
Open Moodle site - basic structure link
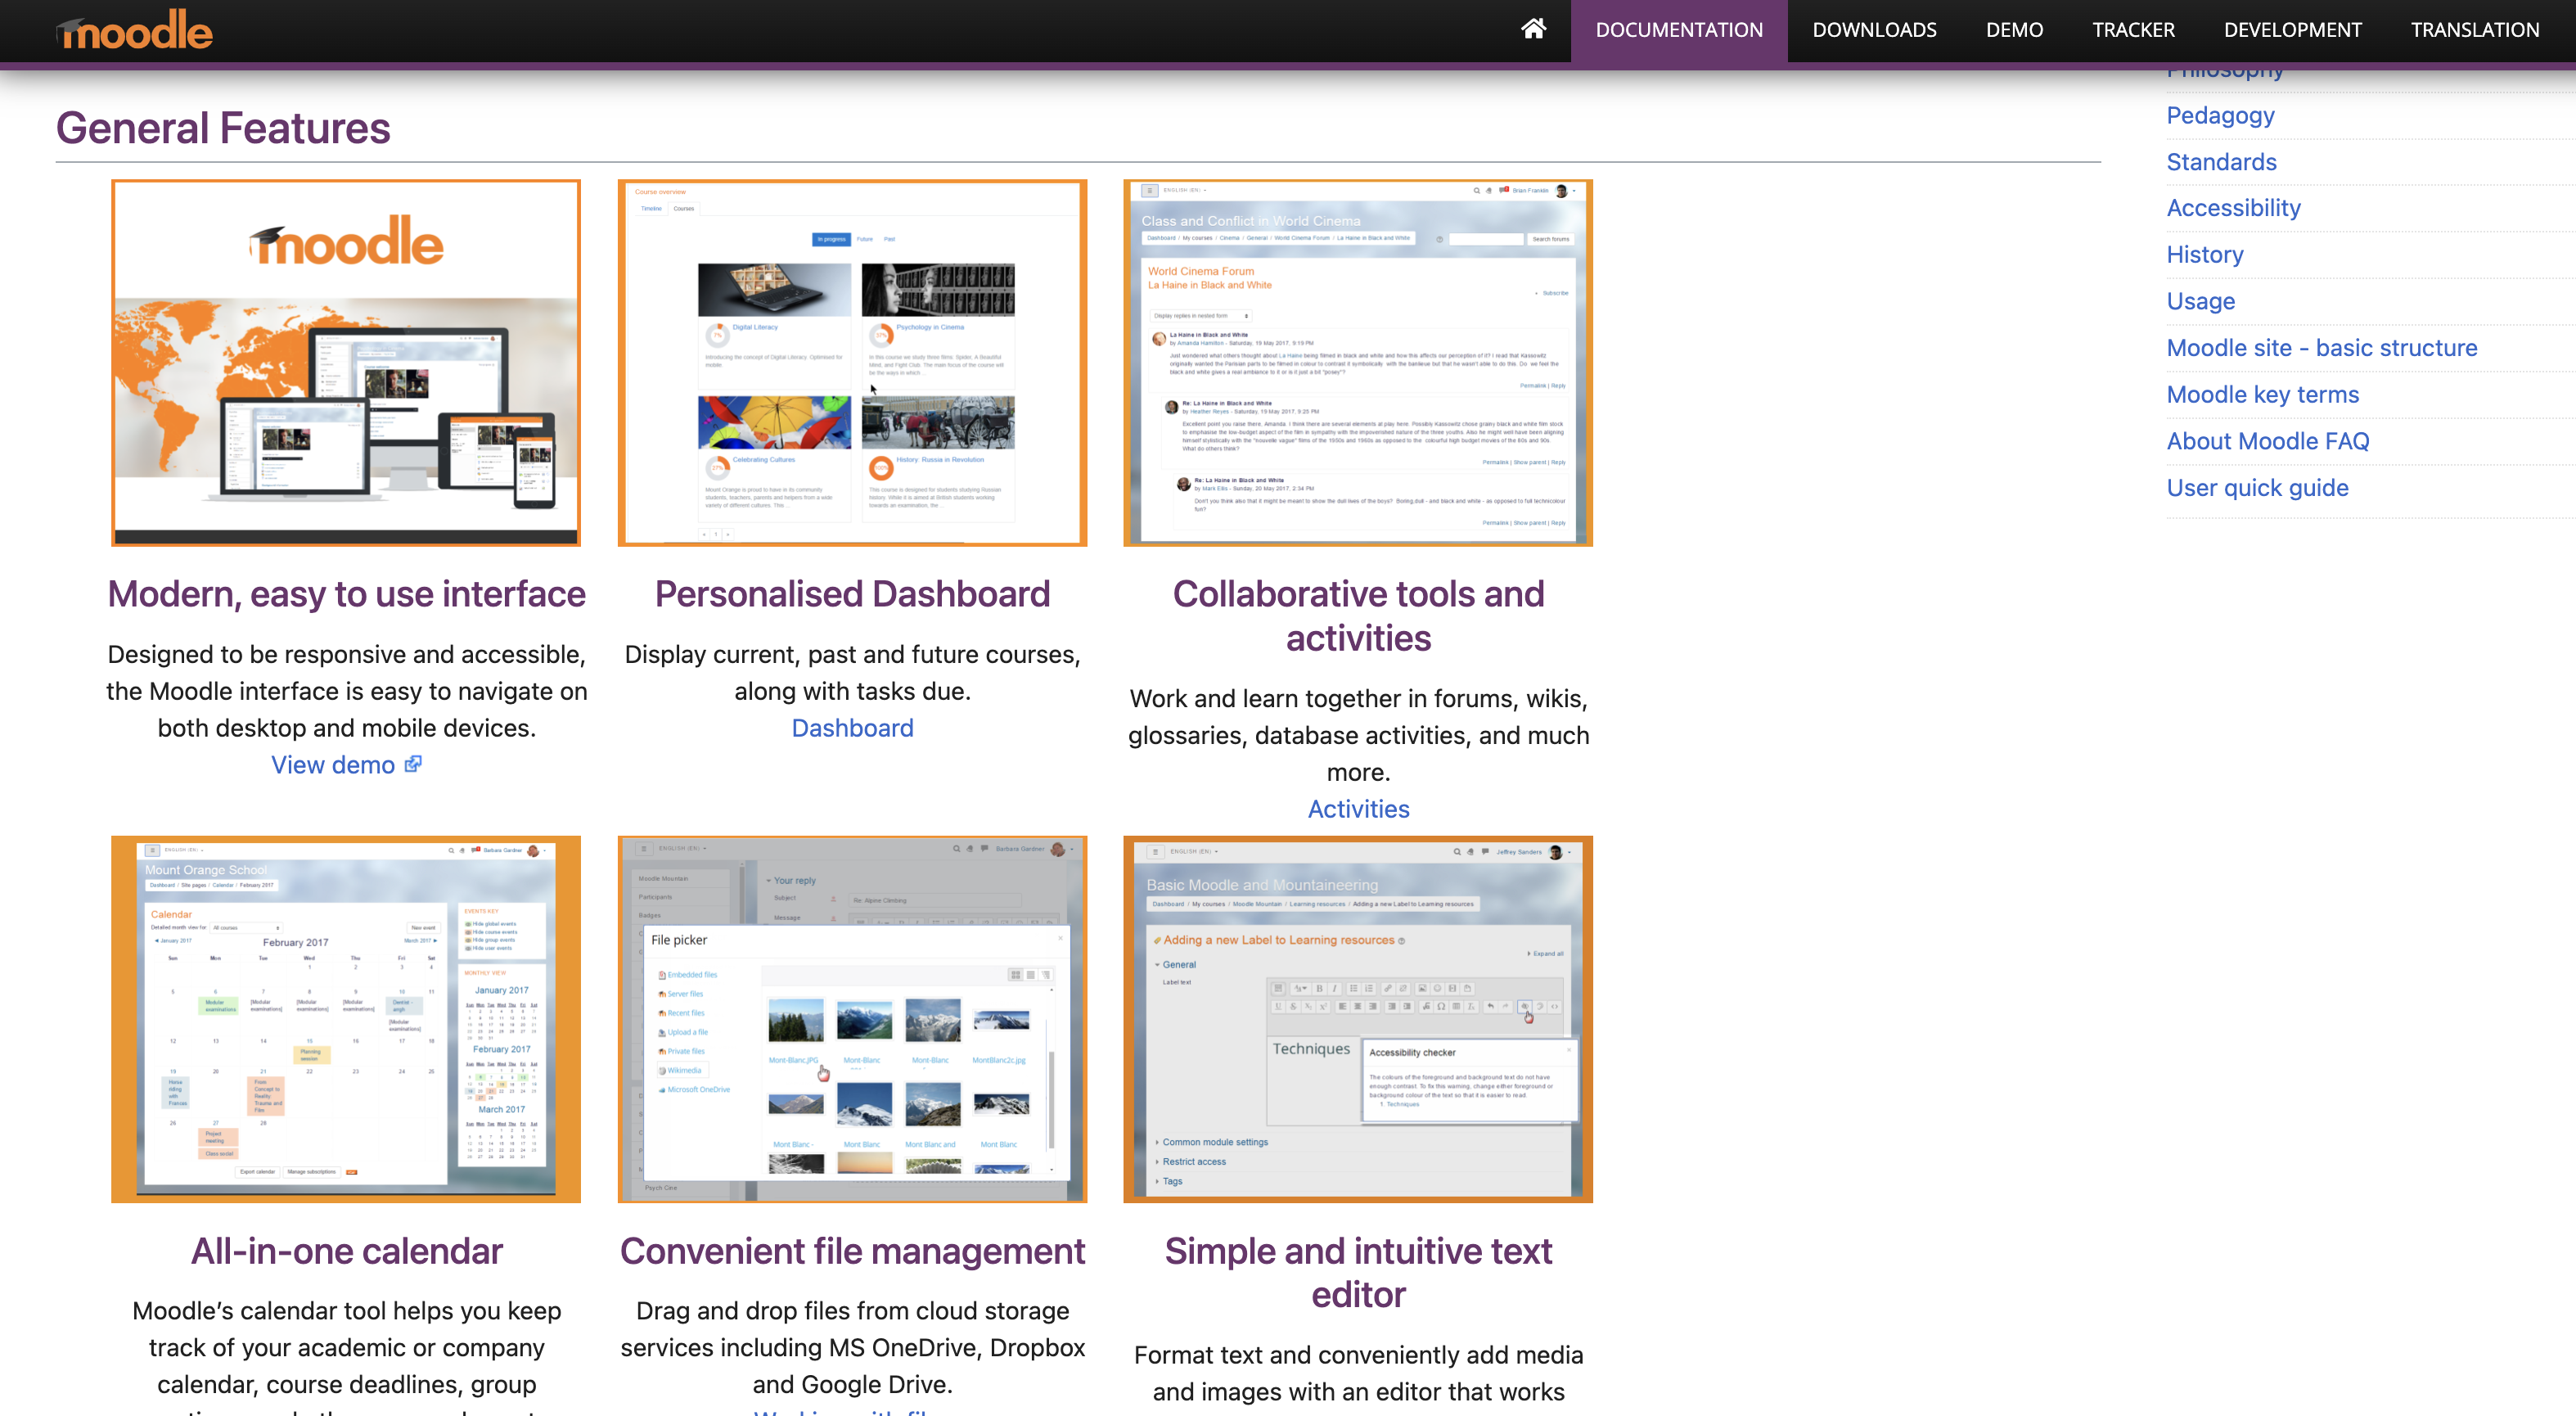2321,348
